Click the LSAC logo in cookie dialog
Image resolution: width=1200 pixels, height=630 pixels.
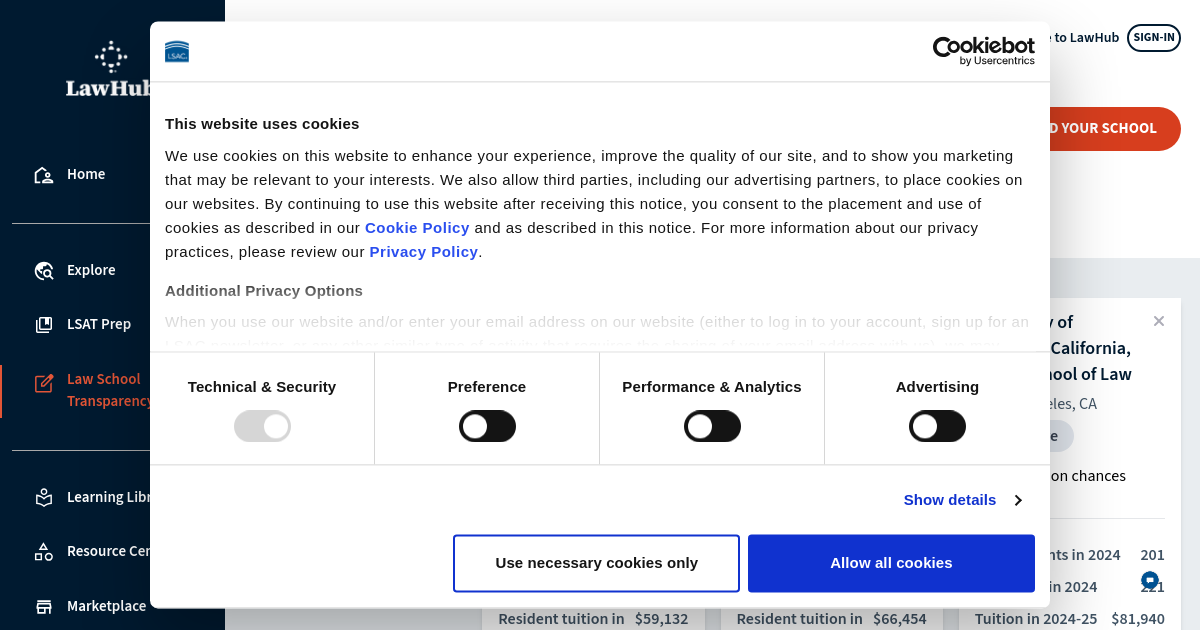(x=177, y=52)
